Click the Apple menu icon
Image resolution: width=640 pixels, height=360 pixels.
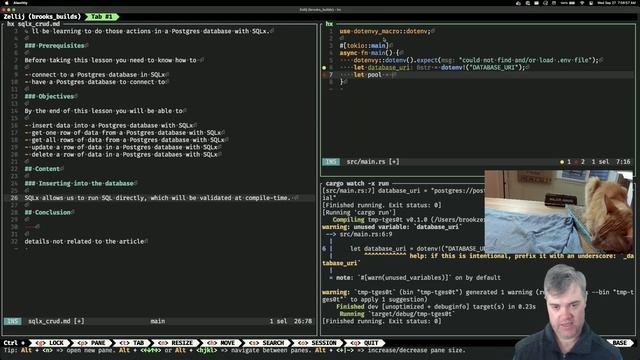(x=6, y=3)
